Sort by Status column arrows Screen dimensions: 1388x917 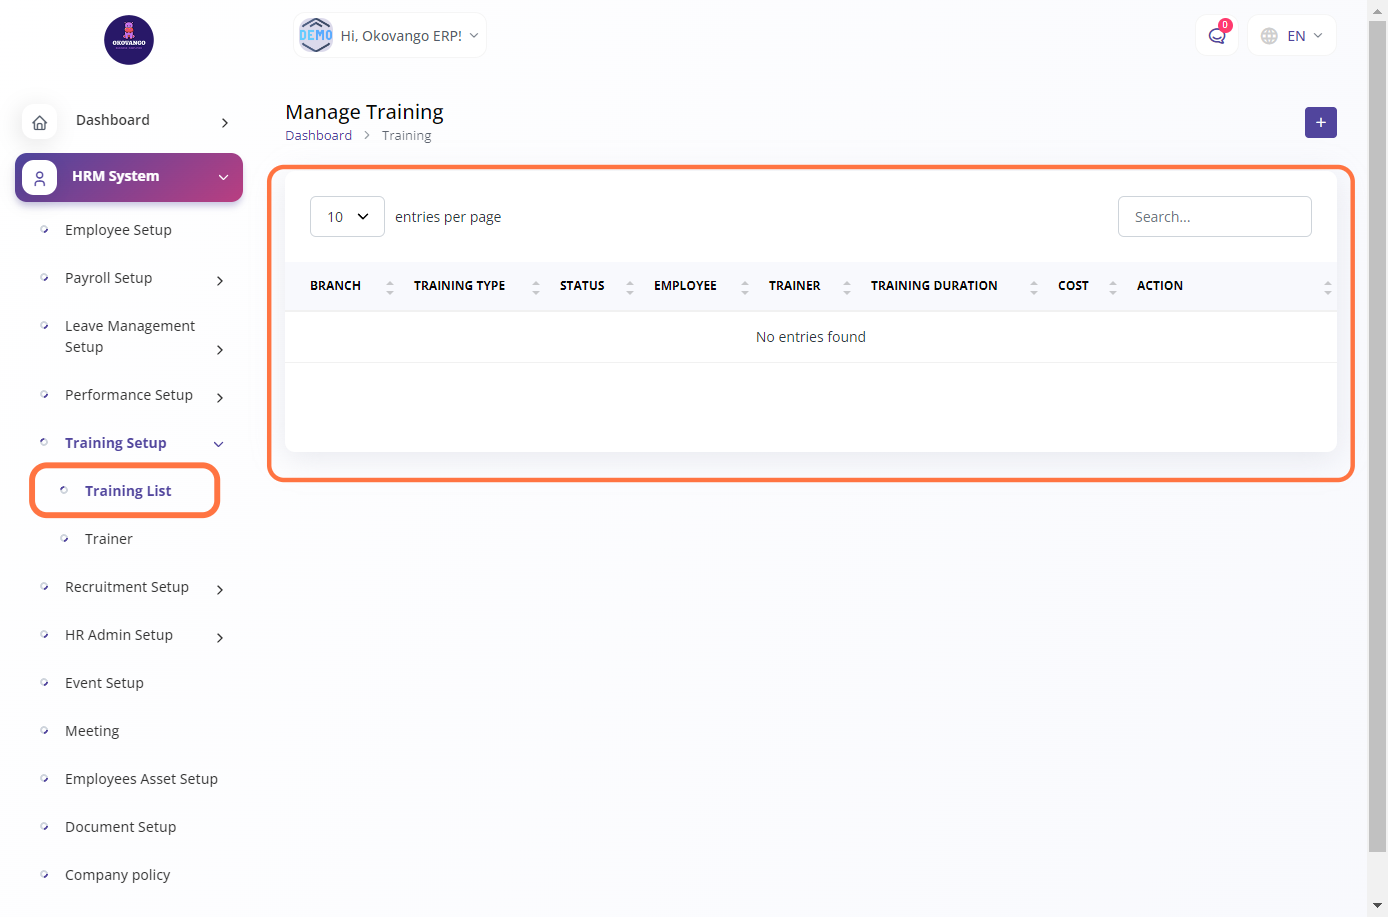629,287
